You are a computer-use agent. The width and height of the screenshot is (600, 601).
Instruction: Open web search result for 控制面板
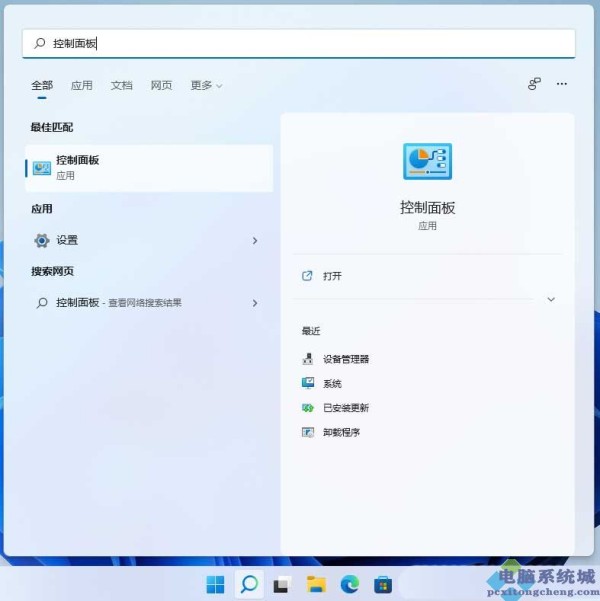click(149, 303)
